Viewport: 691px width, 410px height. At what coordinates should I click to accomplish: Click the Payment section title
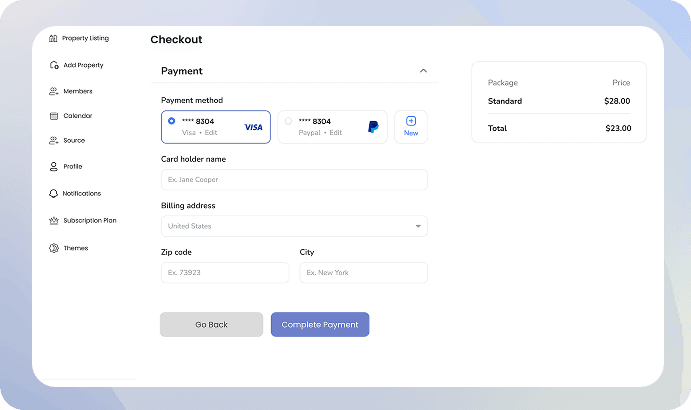pos(182,71)
